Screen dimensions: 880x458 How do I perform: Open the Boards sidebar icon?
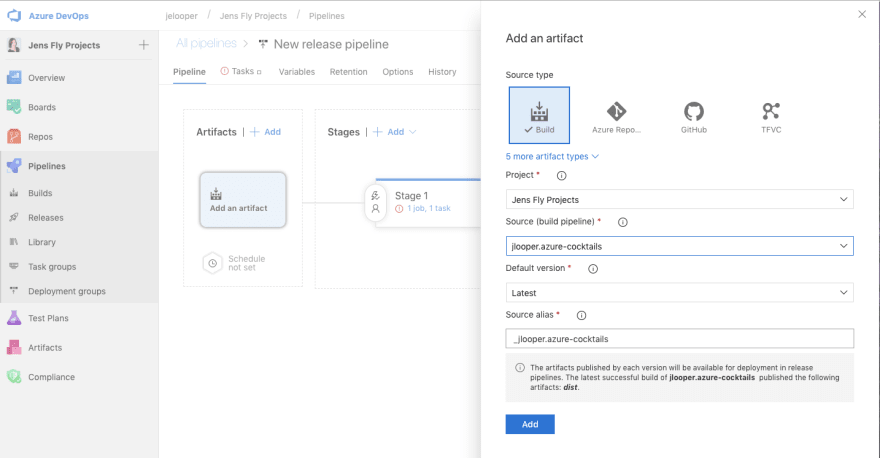(x=14, y=107)
